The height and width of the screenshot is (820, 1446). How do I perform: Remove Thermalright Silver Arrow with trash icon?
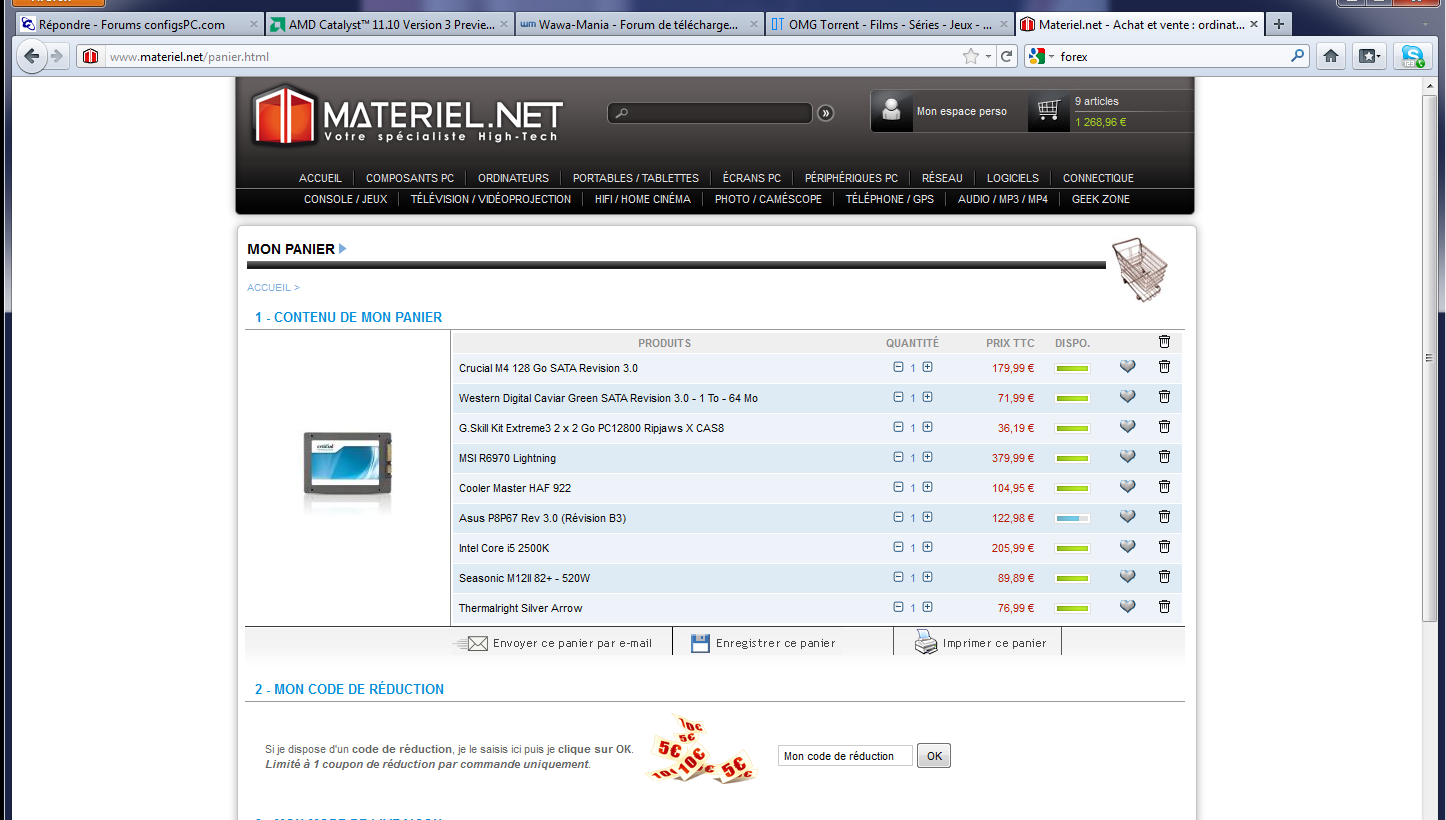(x=1164, y=607)
